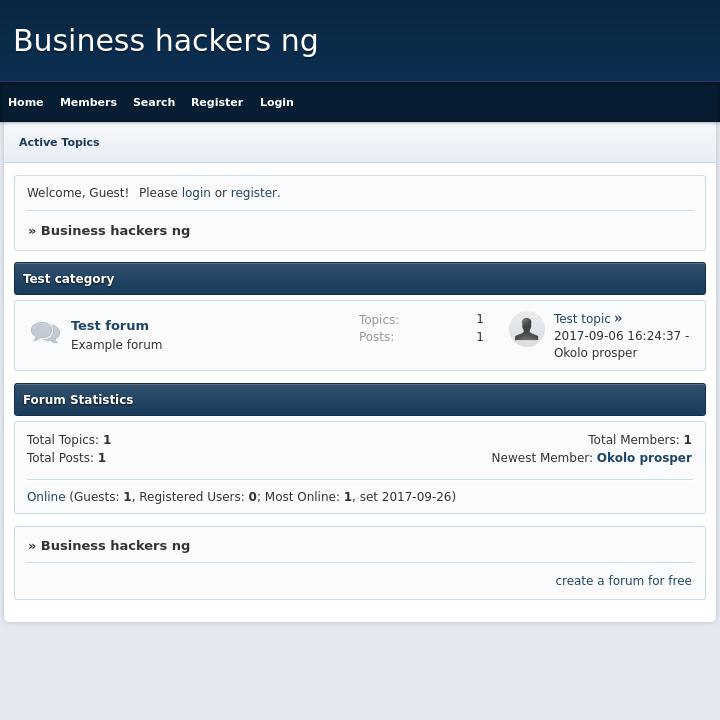Click the bottom Business hackers ng breadcrumb
This screenshot has height=720, width=720.
pos(115,546)
